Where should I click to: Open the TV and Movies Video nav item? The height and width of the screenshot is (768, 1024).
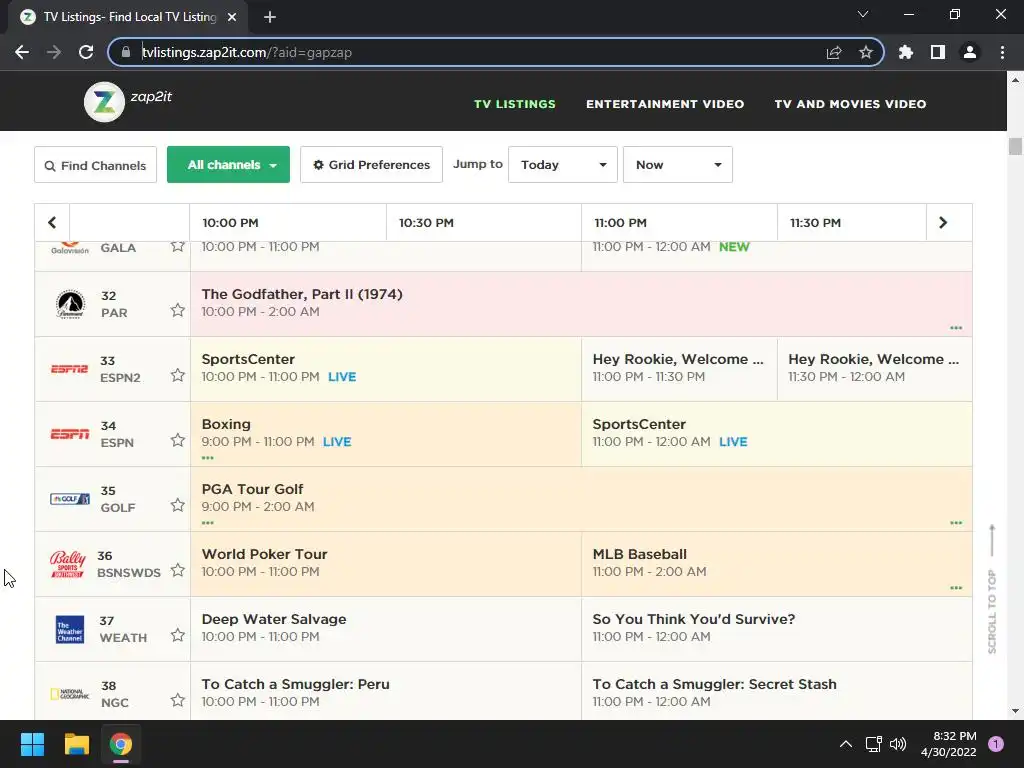click(850, 104)
